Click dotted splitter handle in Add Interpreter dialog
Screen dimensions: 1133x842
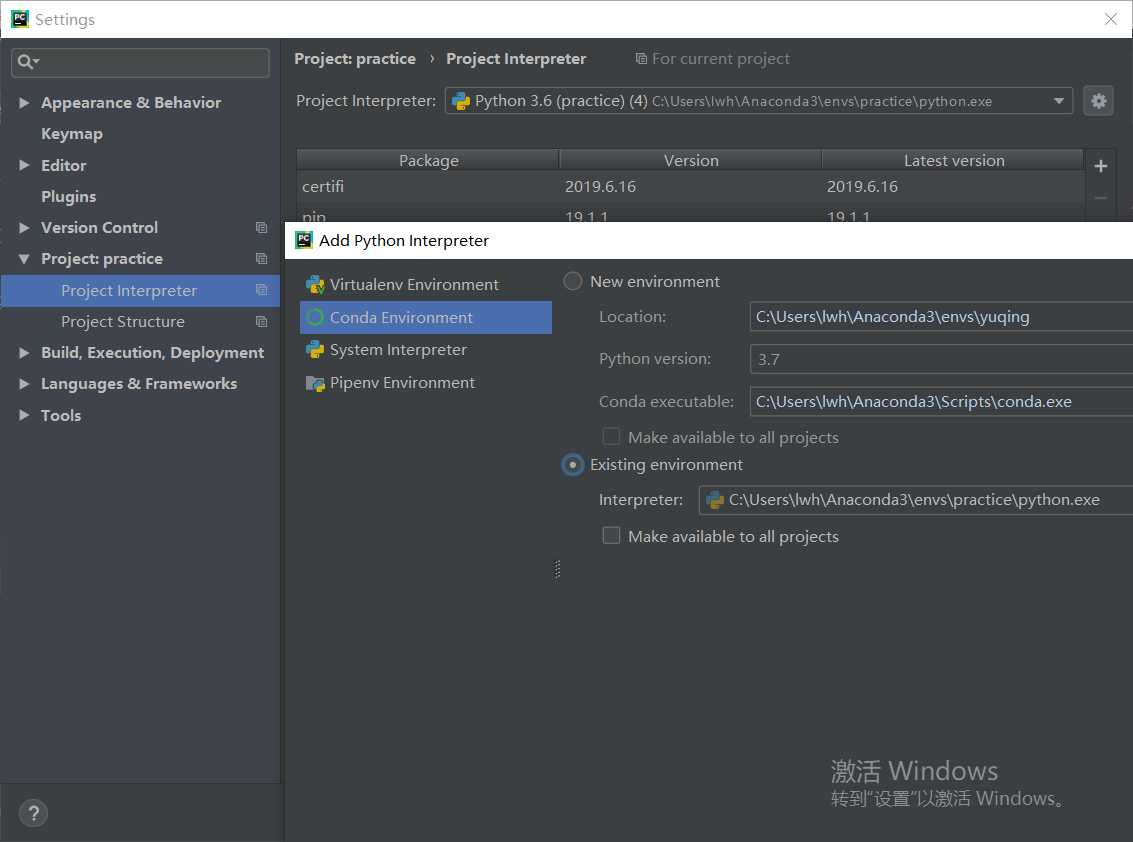pyautogui.click(x=557, y=570)
